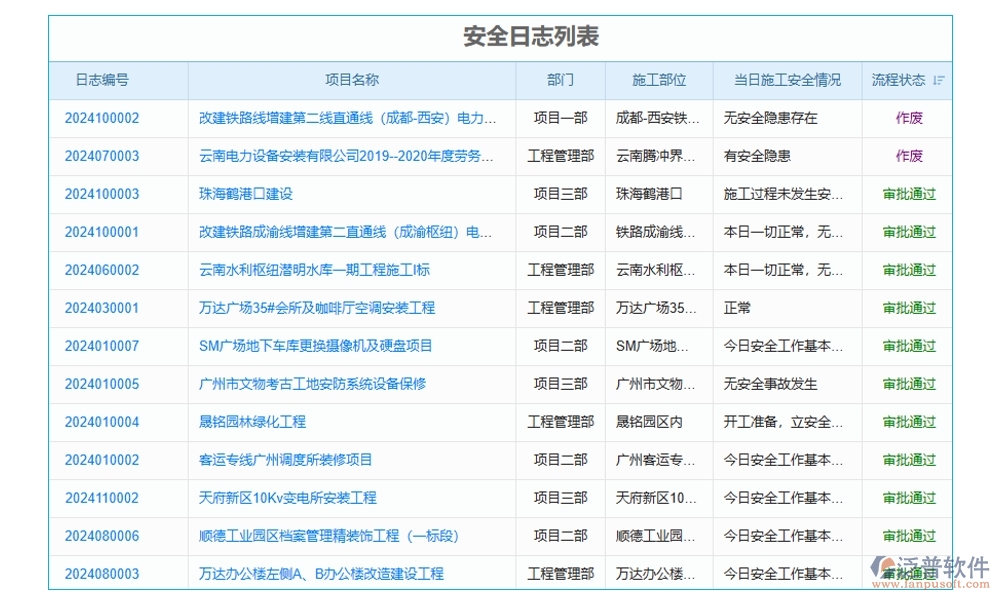Click 审批通过 status for 珠海鹤港口建设
This screenshot has width=1000, height=600.
[908, 194]
